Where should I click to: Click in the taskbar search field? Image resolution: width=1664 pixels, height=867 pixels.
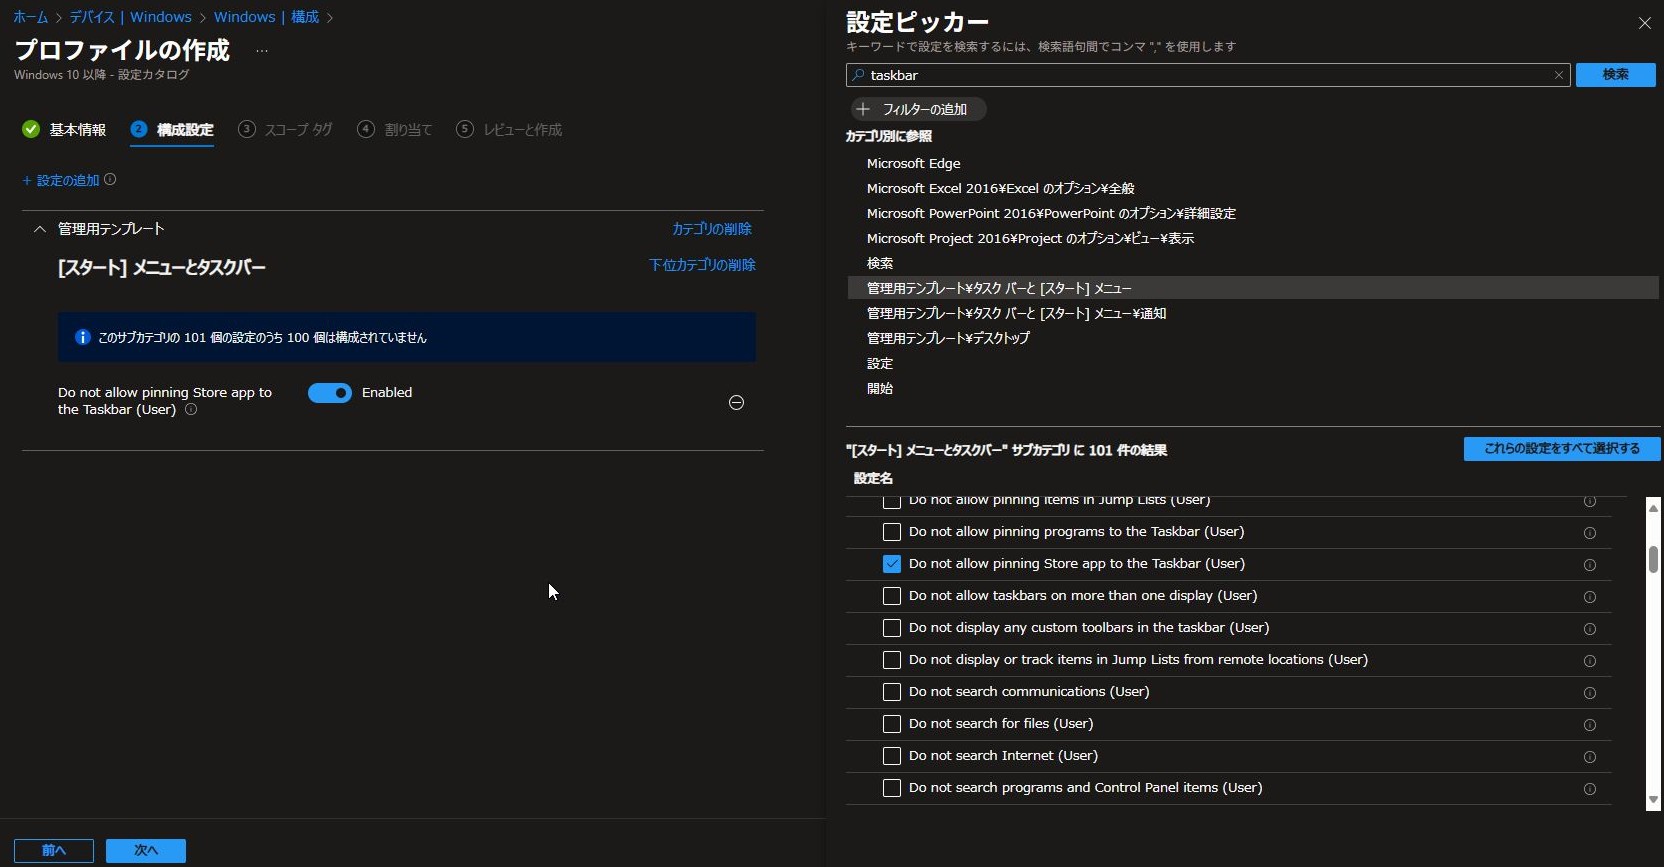pyautogui.click(x=1200, y=75)
